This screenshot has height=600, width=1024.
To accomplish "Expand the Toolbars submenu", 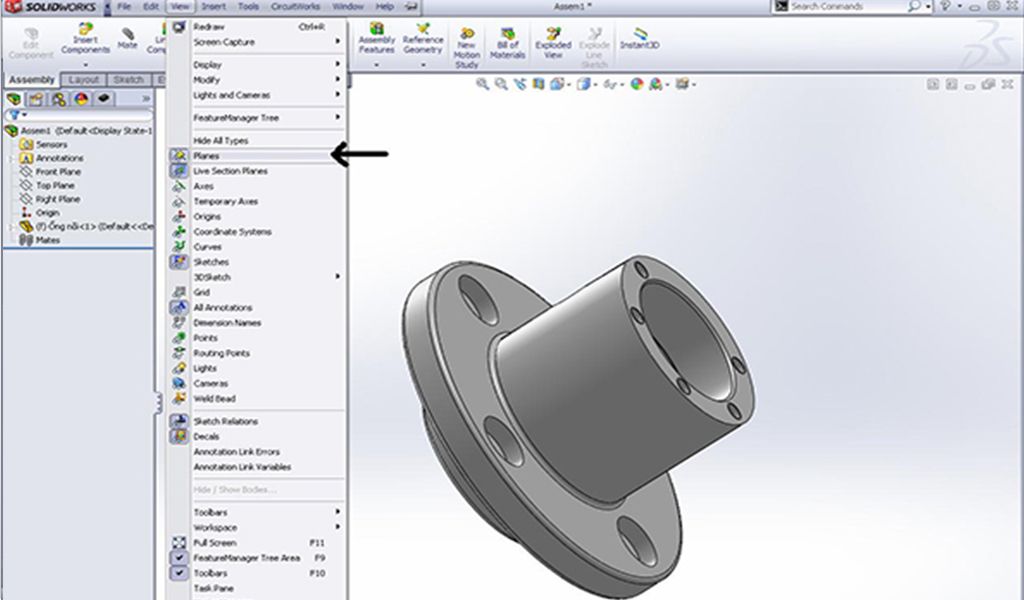I will click(256, 512).
